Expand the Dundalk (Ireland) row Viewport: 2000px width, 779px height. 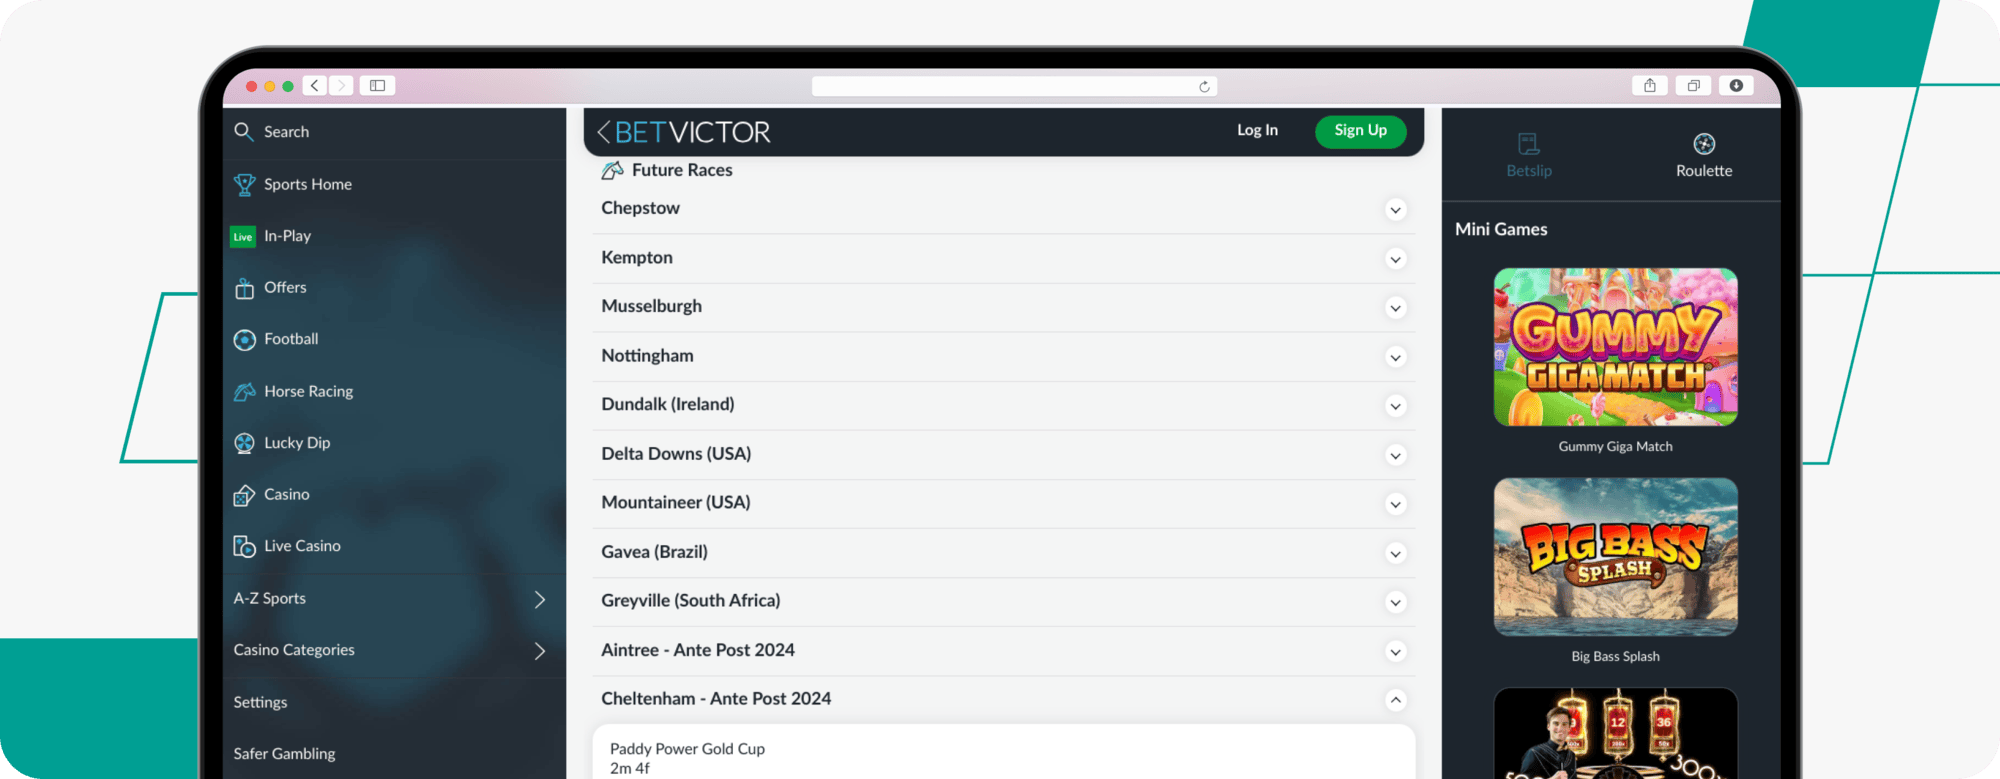point(1004,406)
